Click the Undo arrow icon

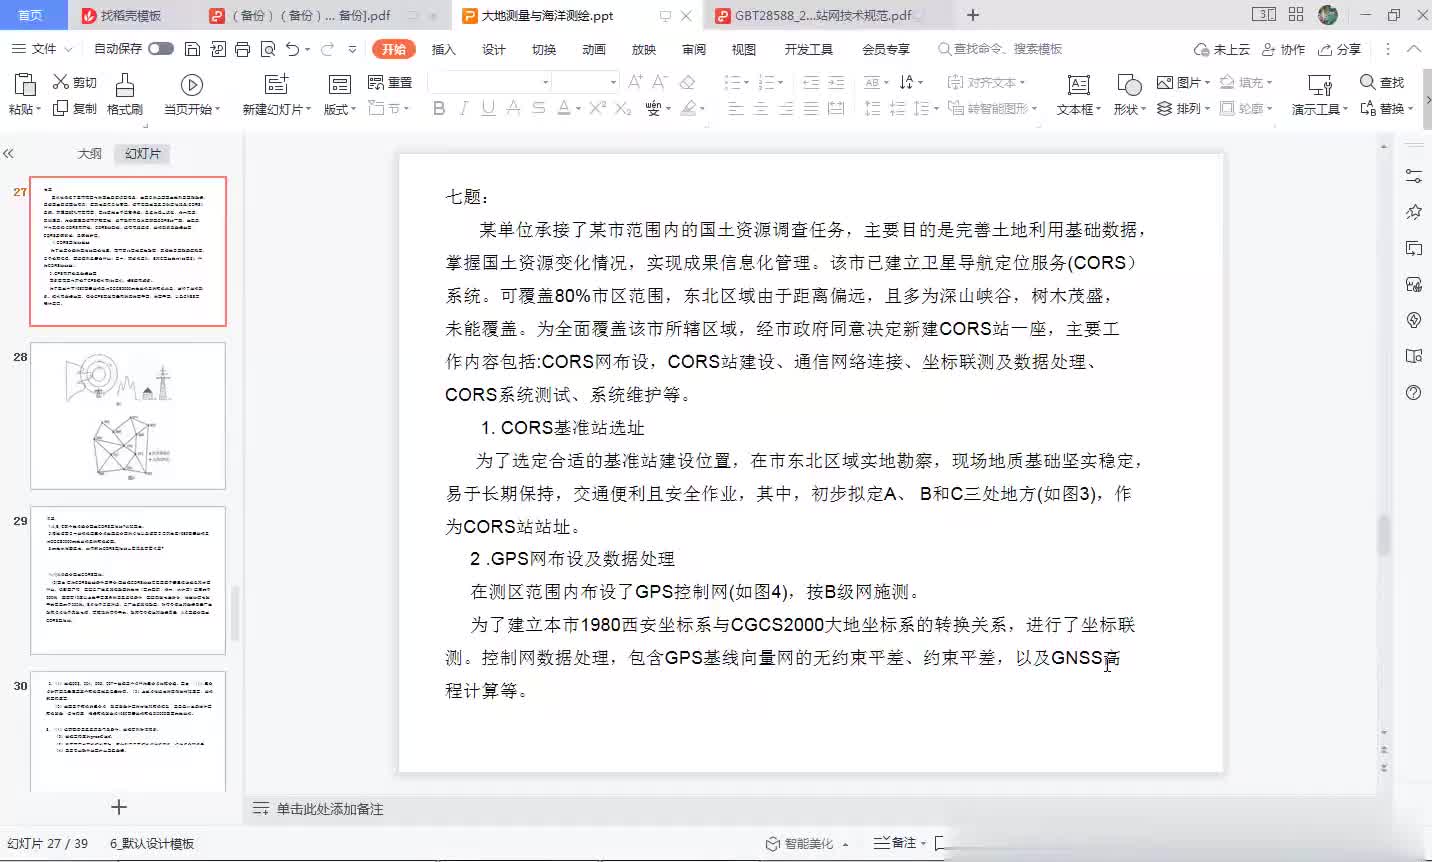(292, 49)
